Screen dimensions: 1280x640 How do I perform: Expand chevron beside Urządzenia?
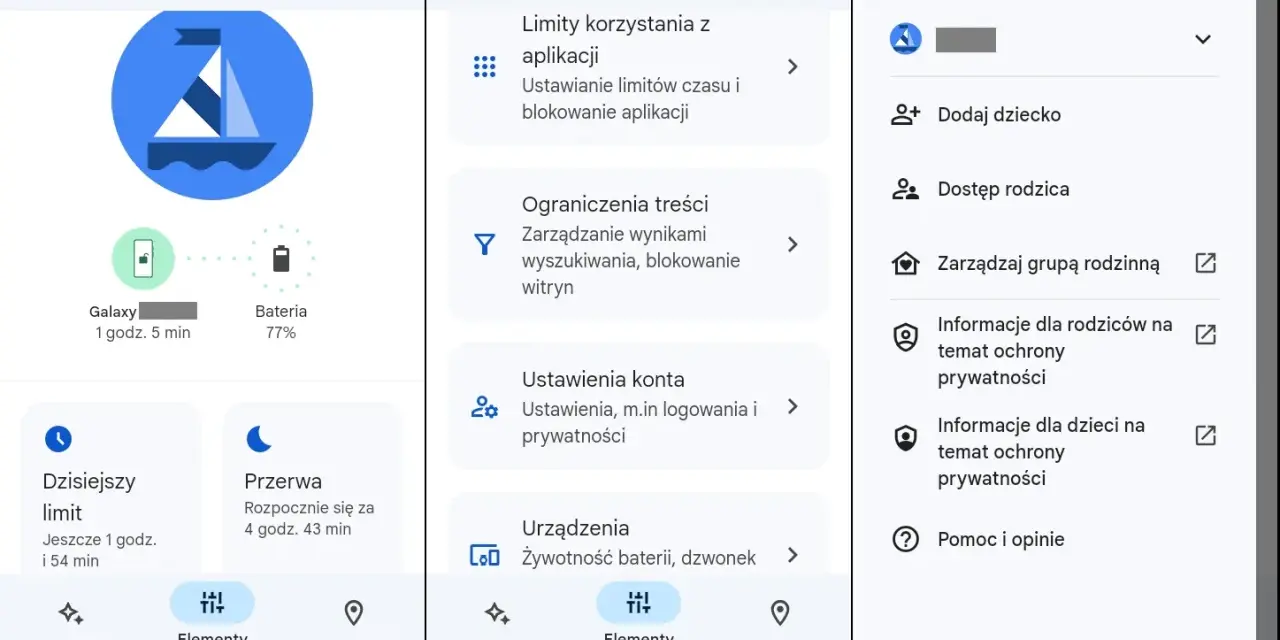pyautogui.click(x=792, y=555)
